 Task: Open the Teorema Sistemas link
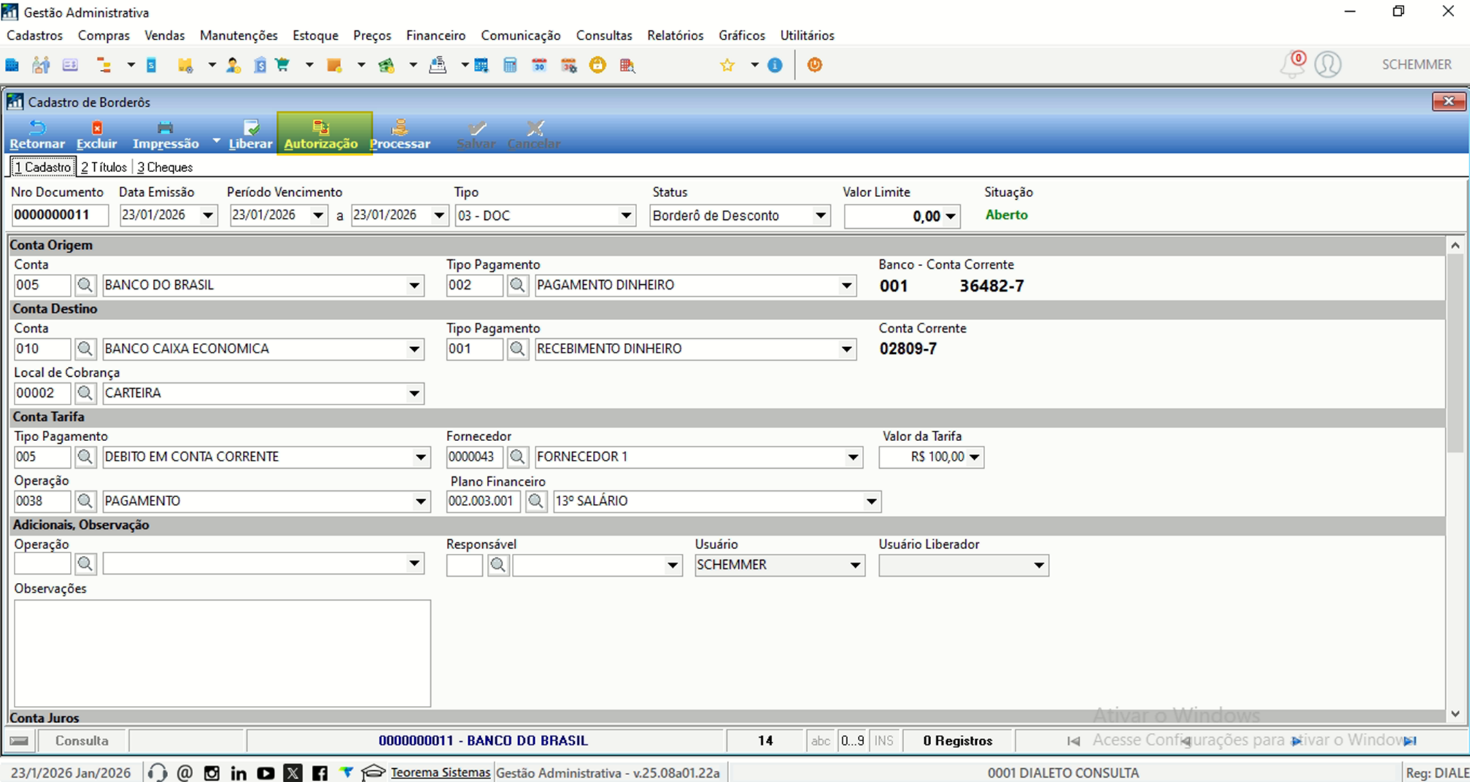tap(441, 772)
